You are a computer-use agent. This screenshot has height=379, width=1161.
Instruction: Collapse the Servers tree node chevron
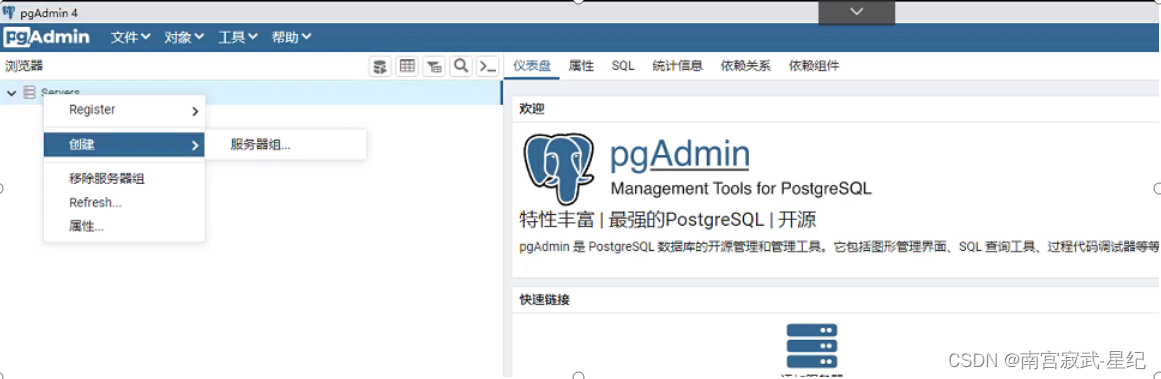click(11, 93)
